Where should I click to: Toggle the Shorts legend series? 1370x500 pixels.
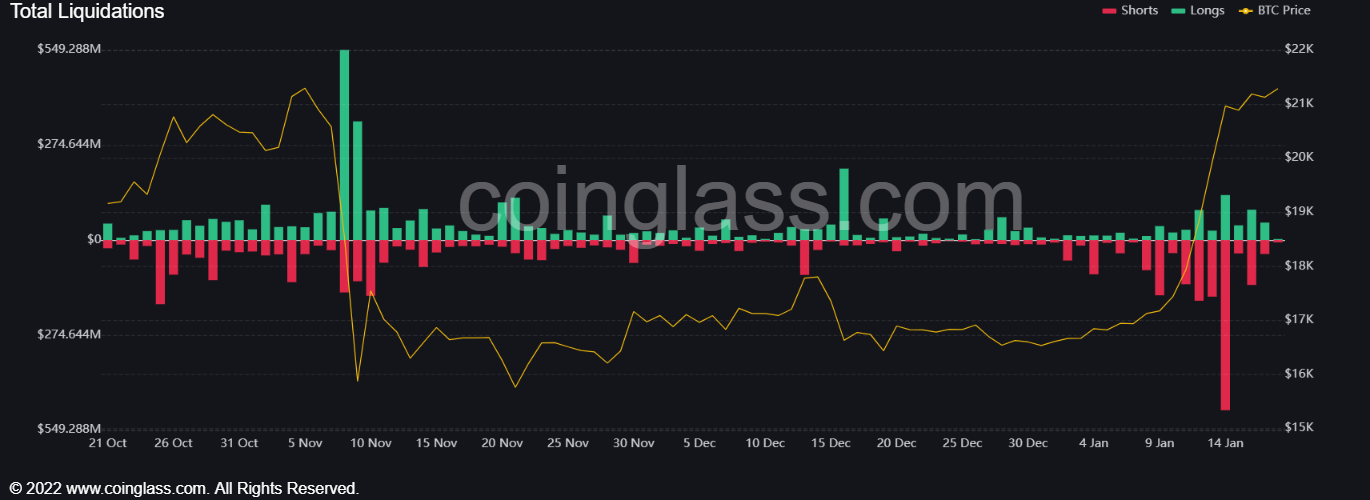1129,10
